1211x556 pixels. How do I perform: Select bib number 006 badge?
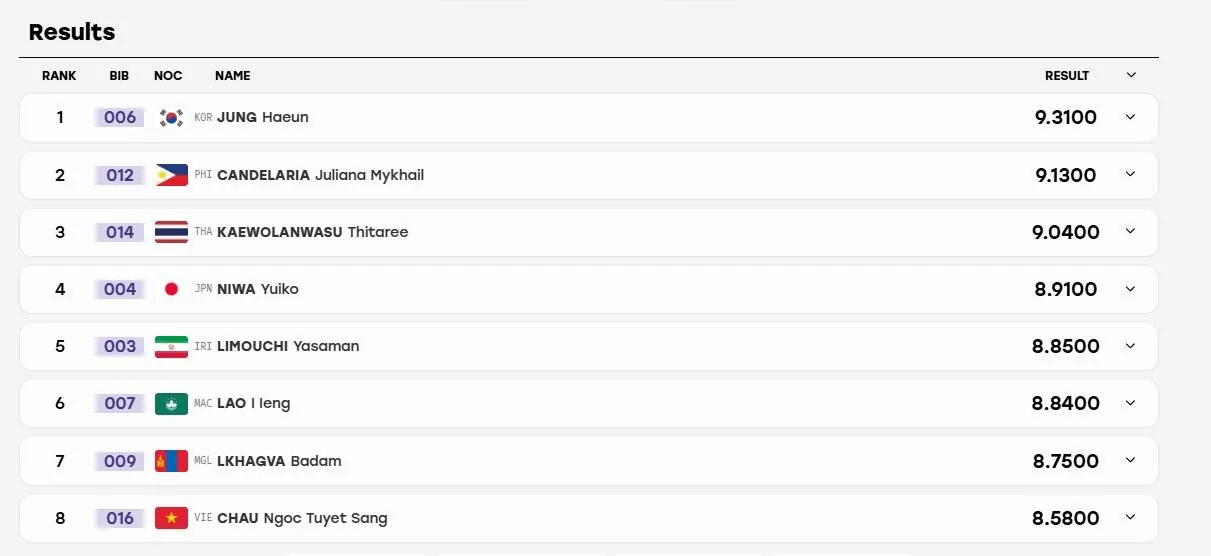[x=120, y=117]
